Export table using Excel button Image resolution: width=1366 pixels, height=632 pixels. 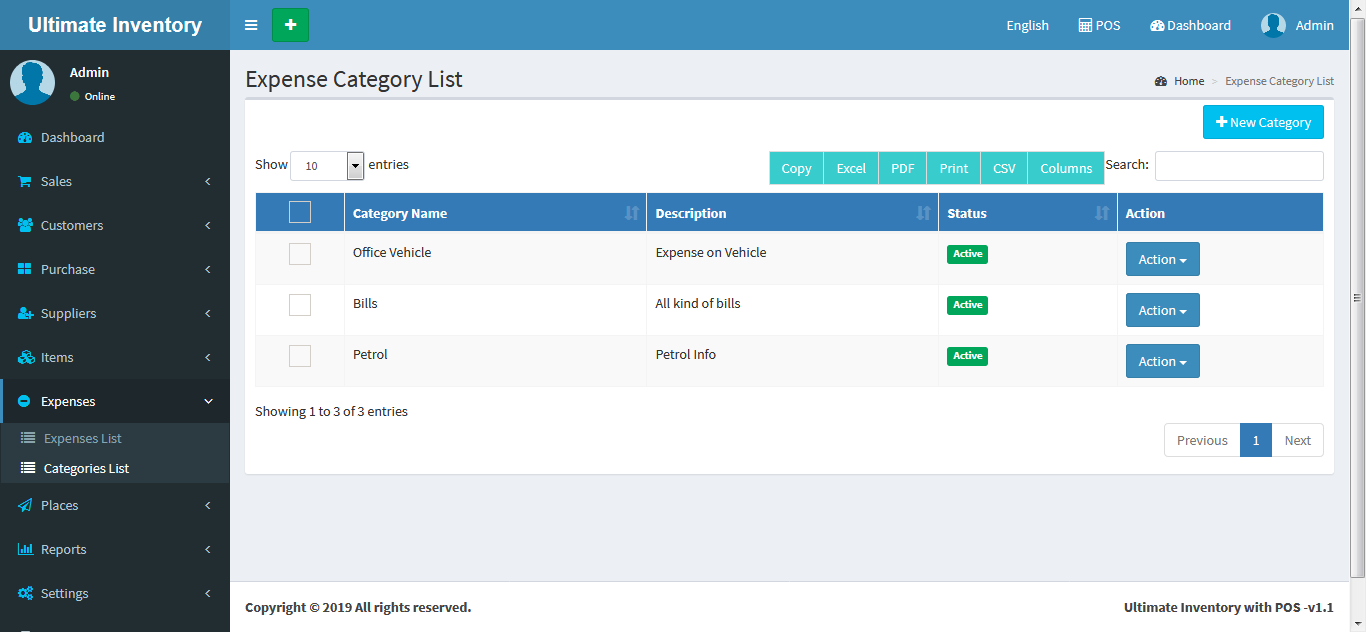click(851, 168)
